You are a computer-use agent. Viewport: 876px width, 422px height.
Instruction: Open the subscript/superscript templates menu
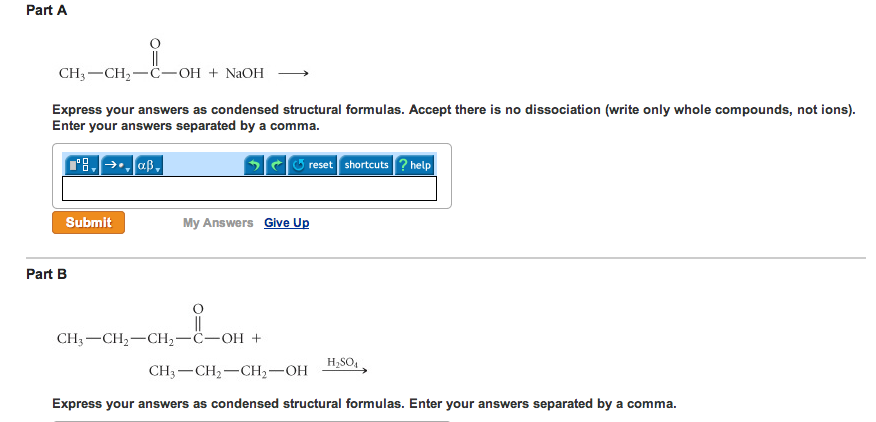tap(82, 165)
